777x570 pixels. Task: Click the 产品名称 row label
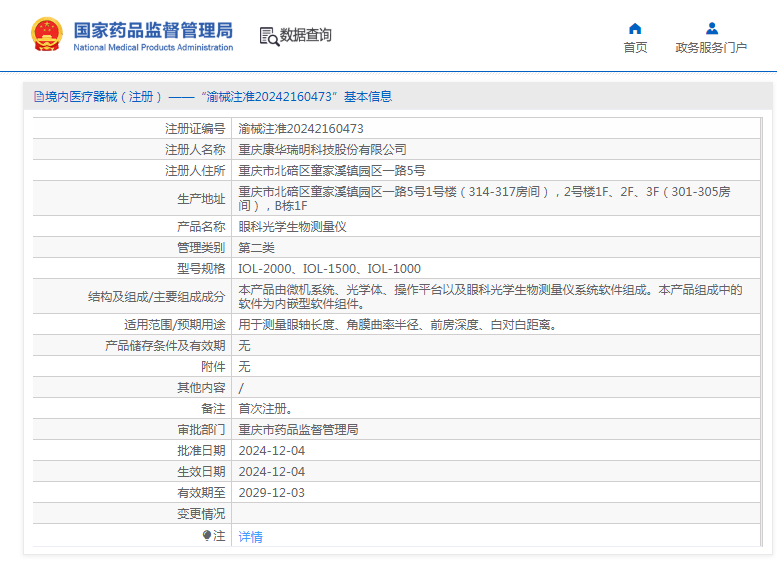point(201,227)
